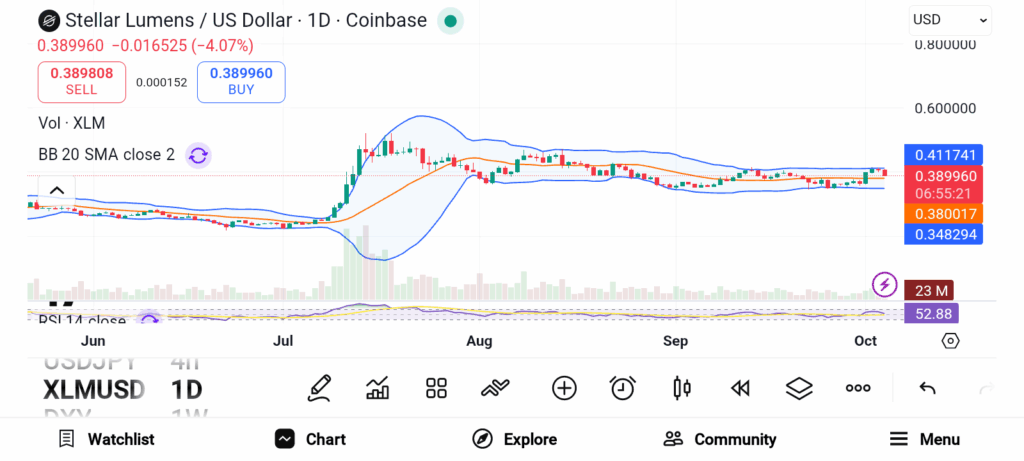1024x461 pixels.
Task: Open the layout grid icon
Action: coord(436,388)
